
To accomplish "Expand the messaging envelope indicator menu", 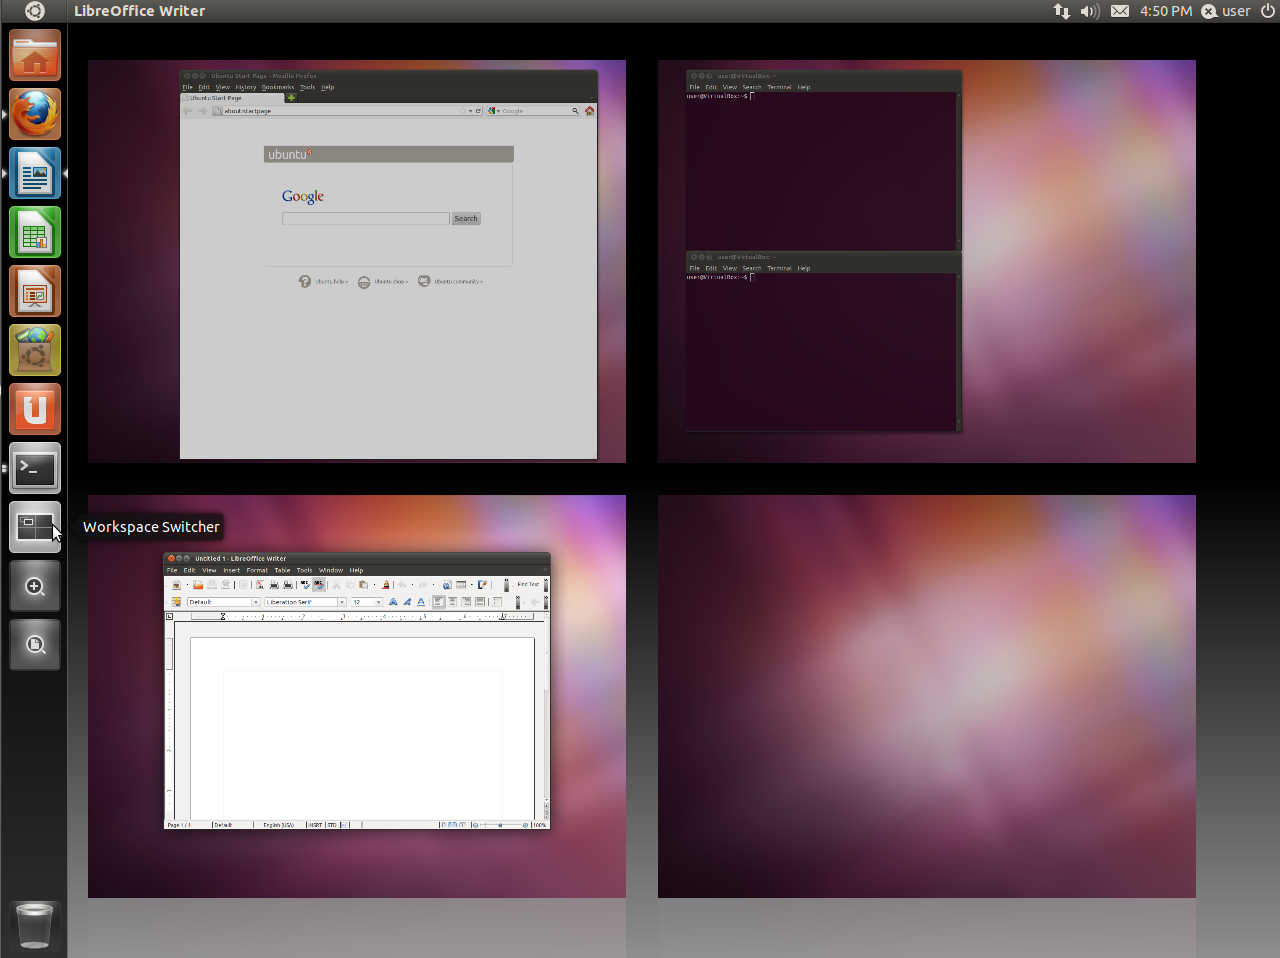I will tap(1120, 11).
